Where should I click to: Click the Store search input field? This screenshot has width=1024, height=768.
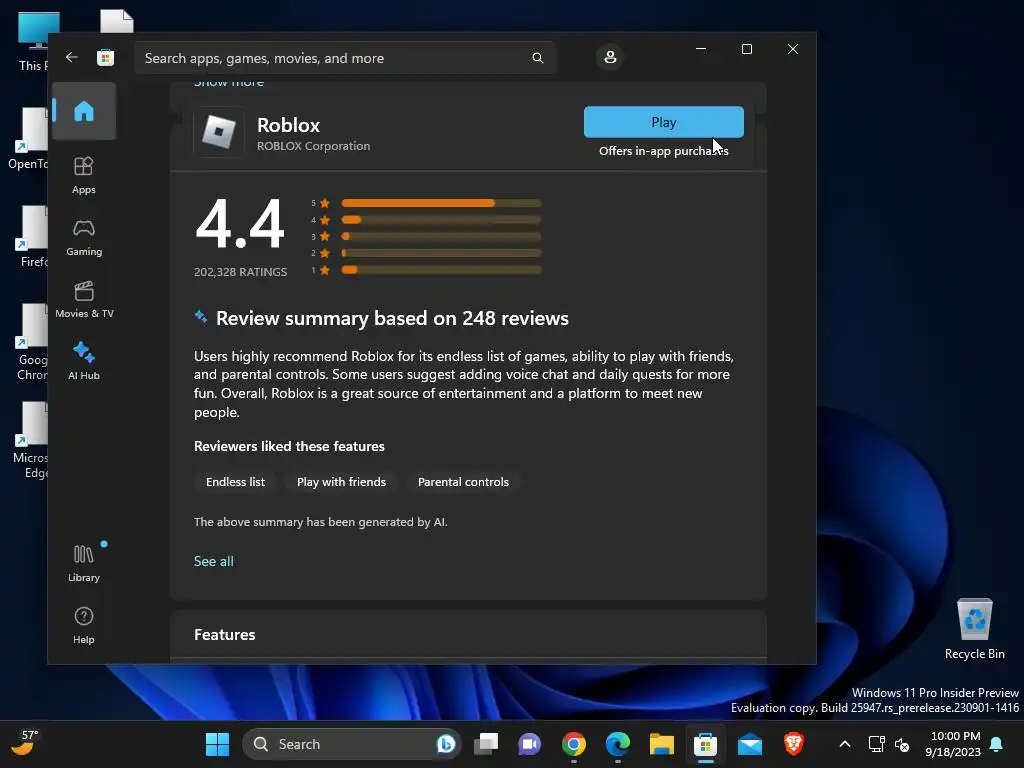click(344, 58)
